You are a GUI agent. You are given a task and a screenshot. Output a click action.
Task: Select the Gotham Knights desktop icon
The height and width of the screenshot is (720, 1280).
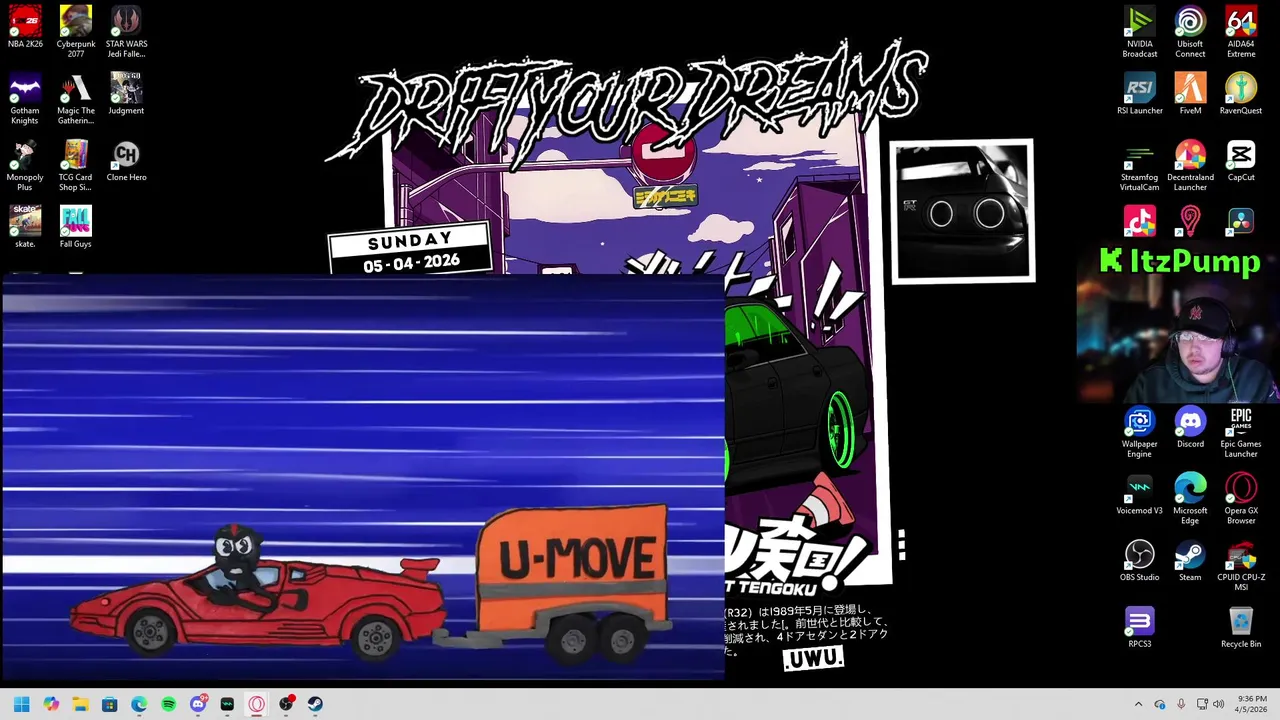click(25, 98)
